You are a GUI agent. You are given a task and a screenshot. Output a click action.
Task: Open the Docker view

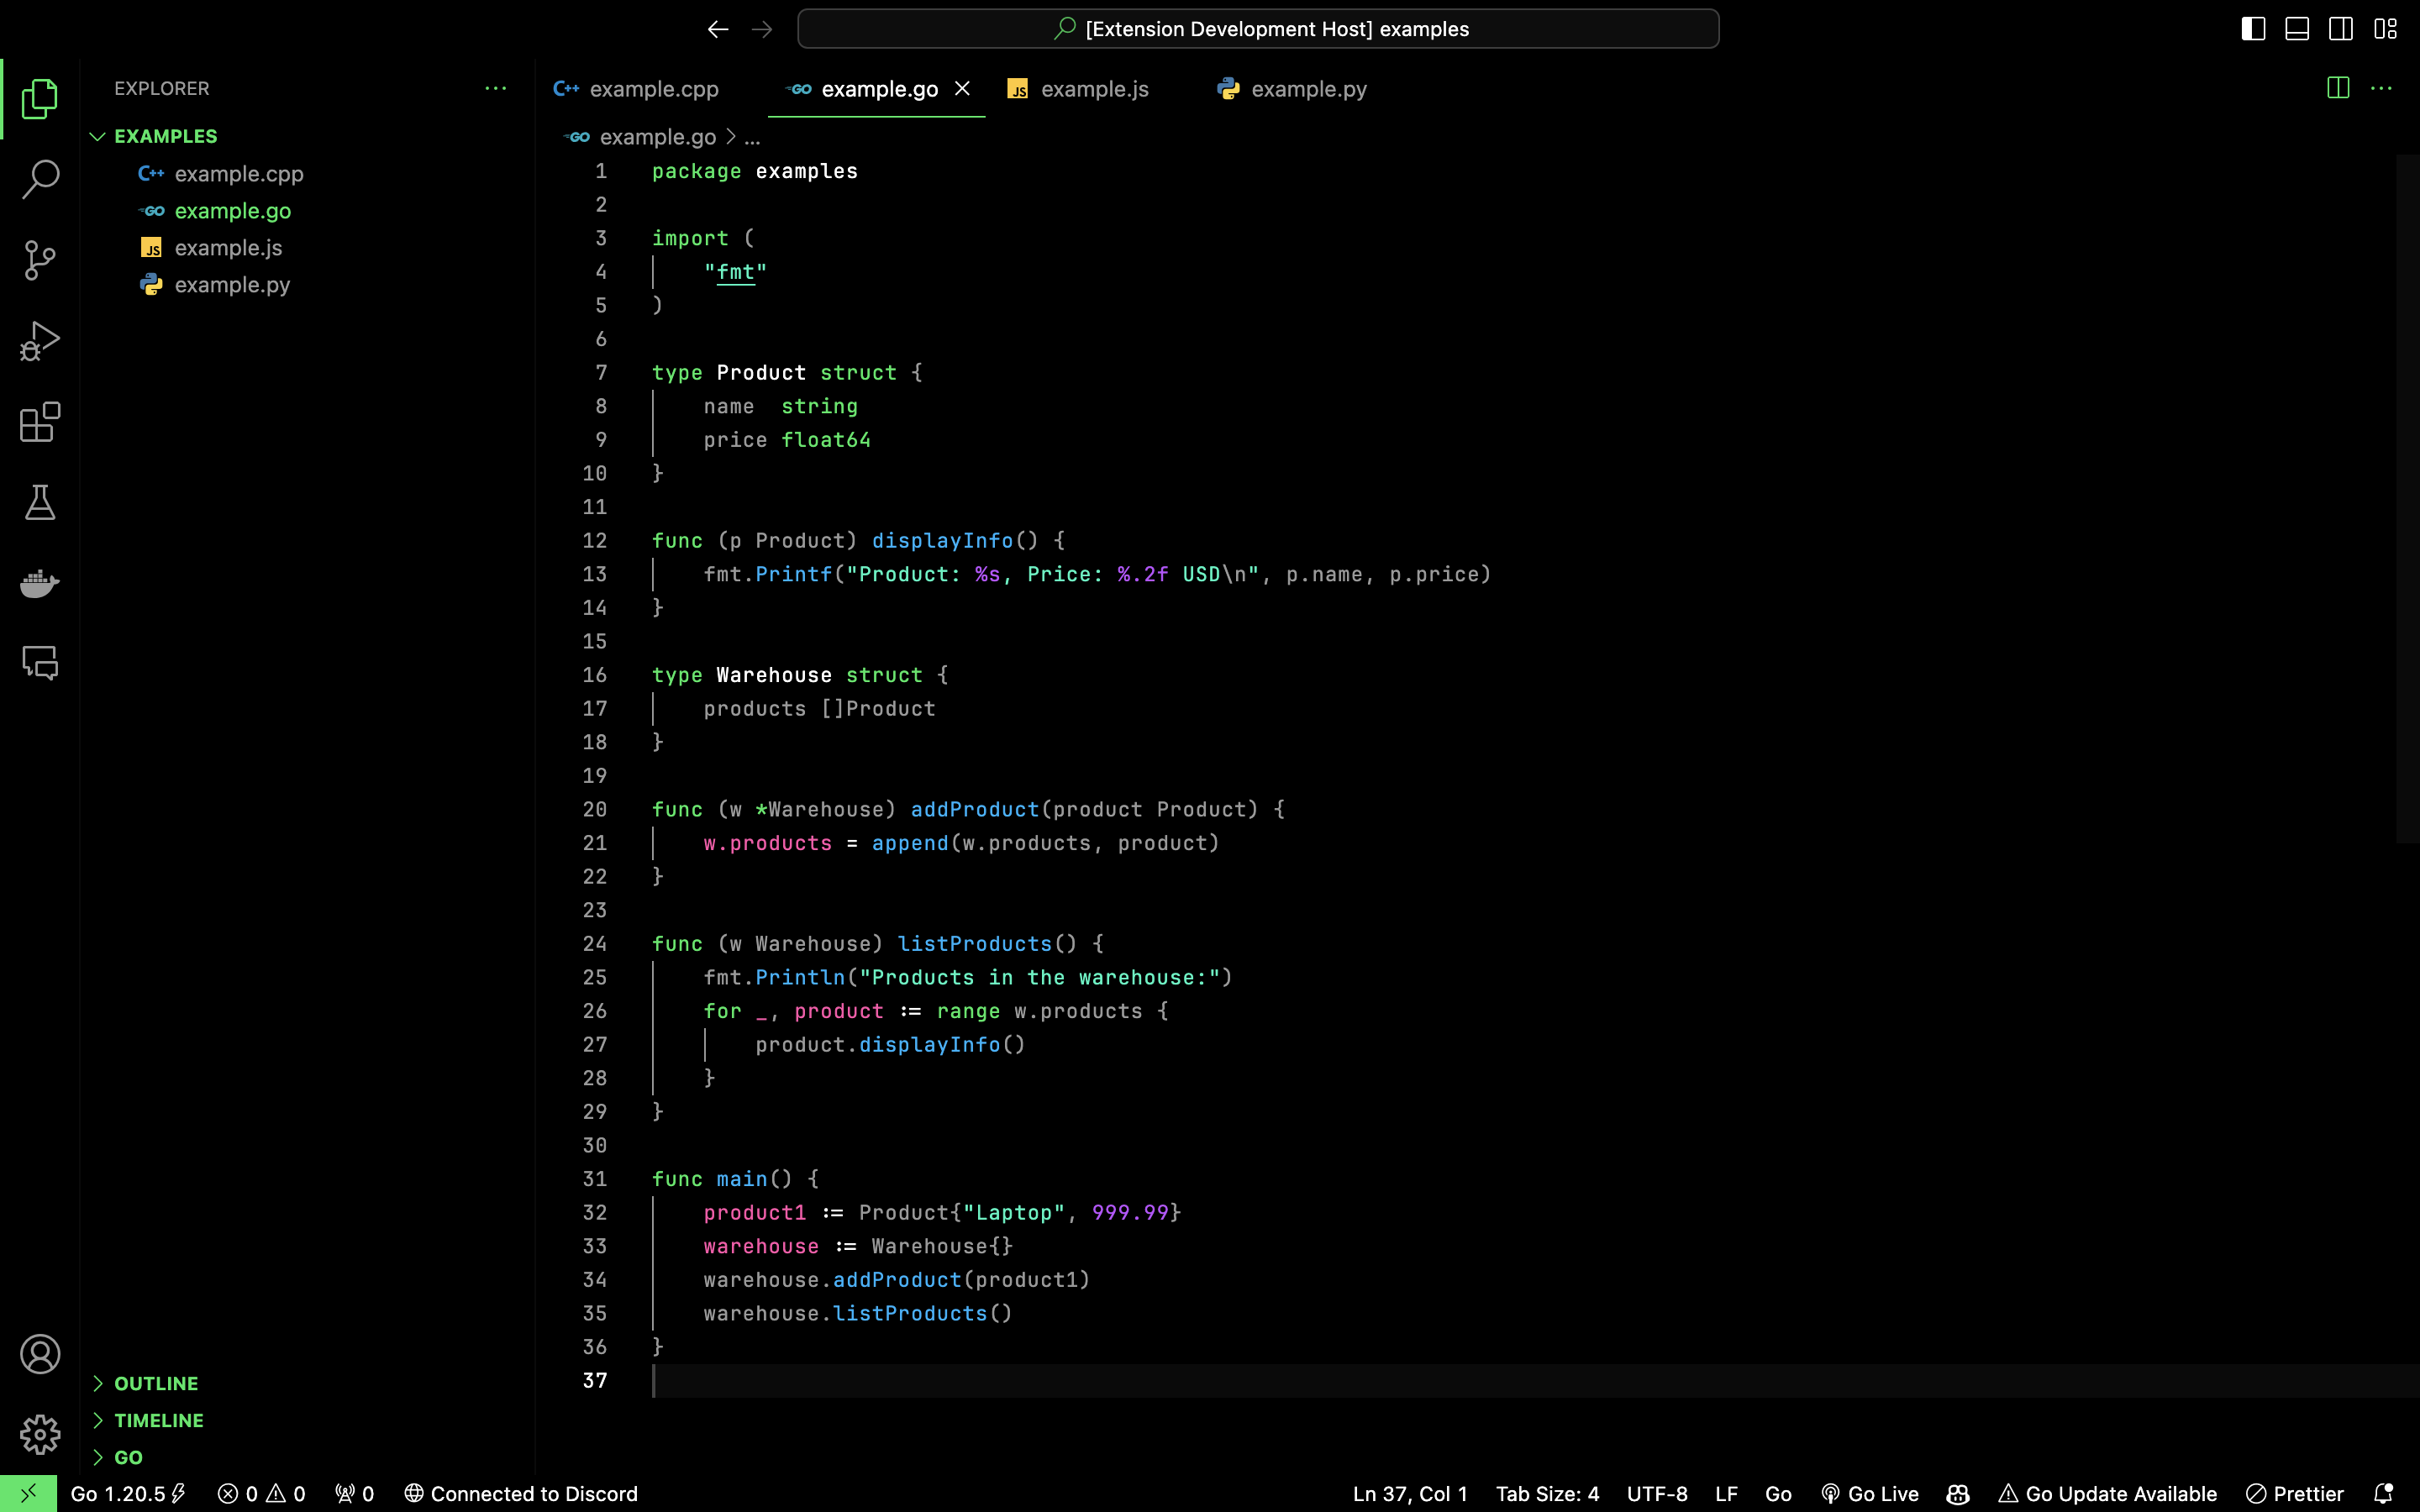pos(40,583)
